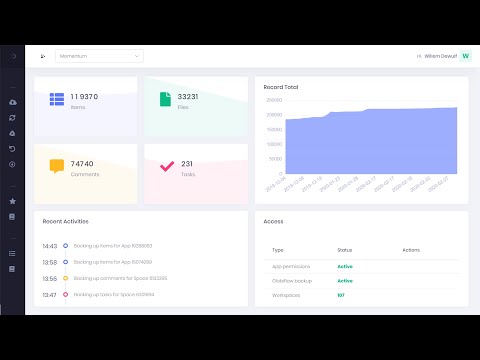Click the restore counter-clockwise arrow icon

coord(12,149)
